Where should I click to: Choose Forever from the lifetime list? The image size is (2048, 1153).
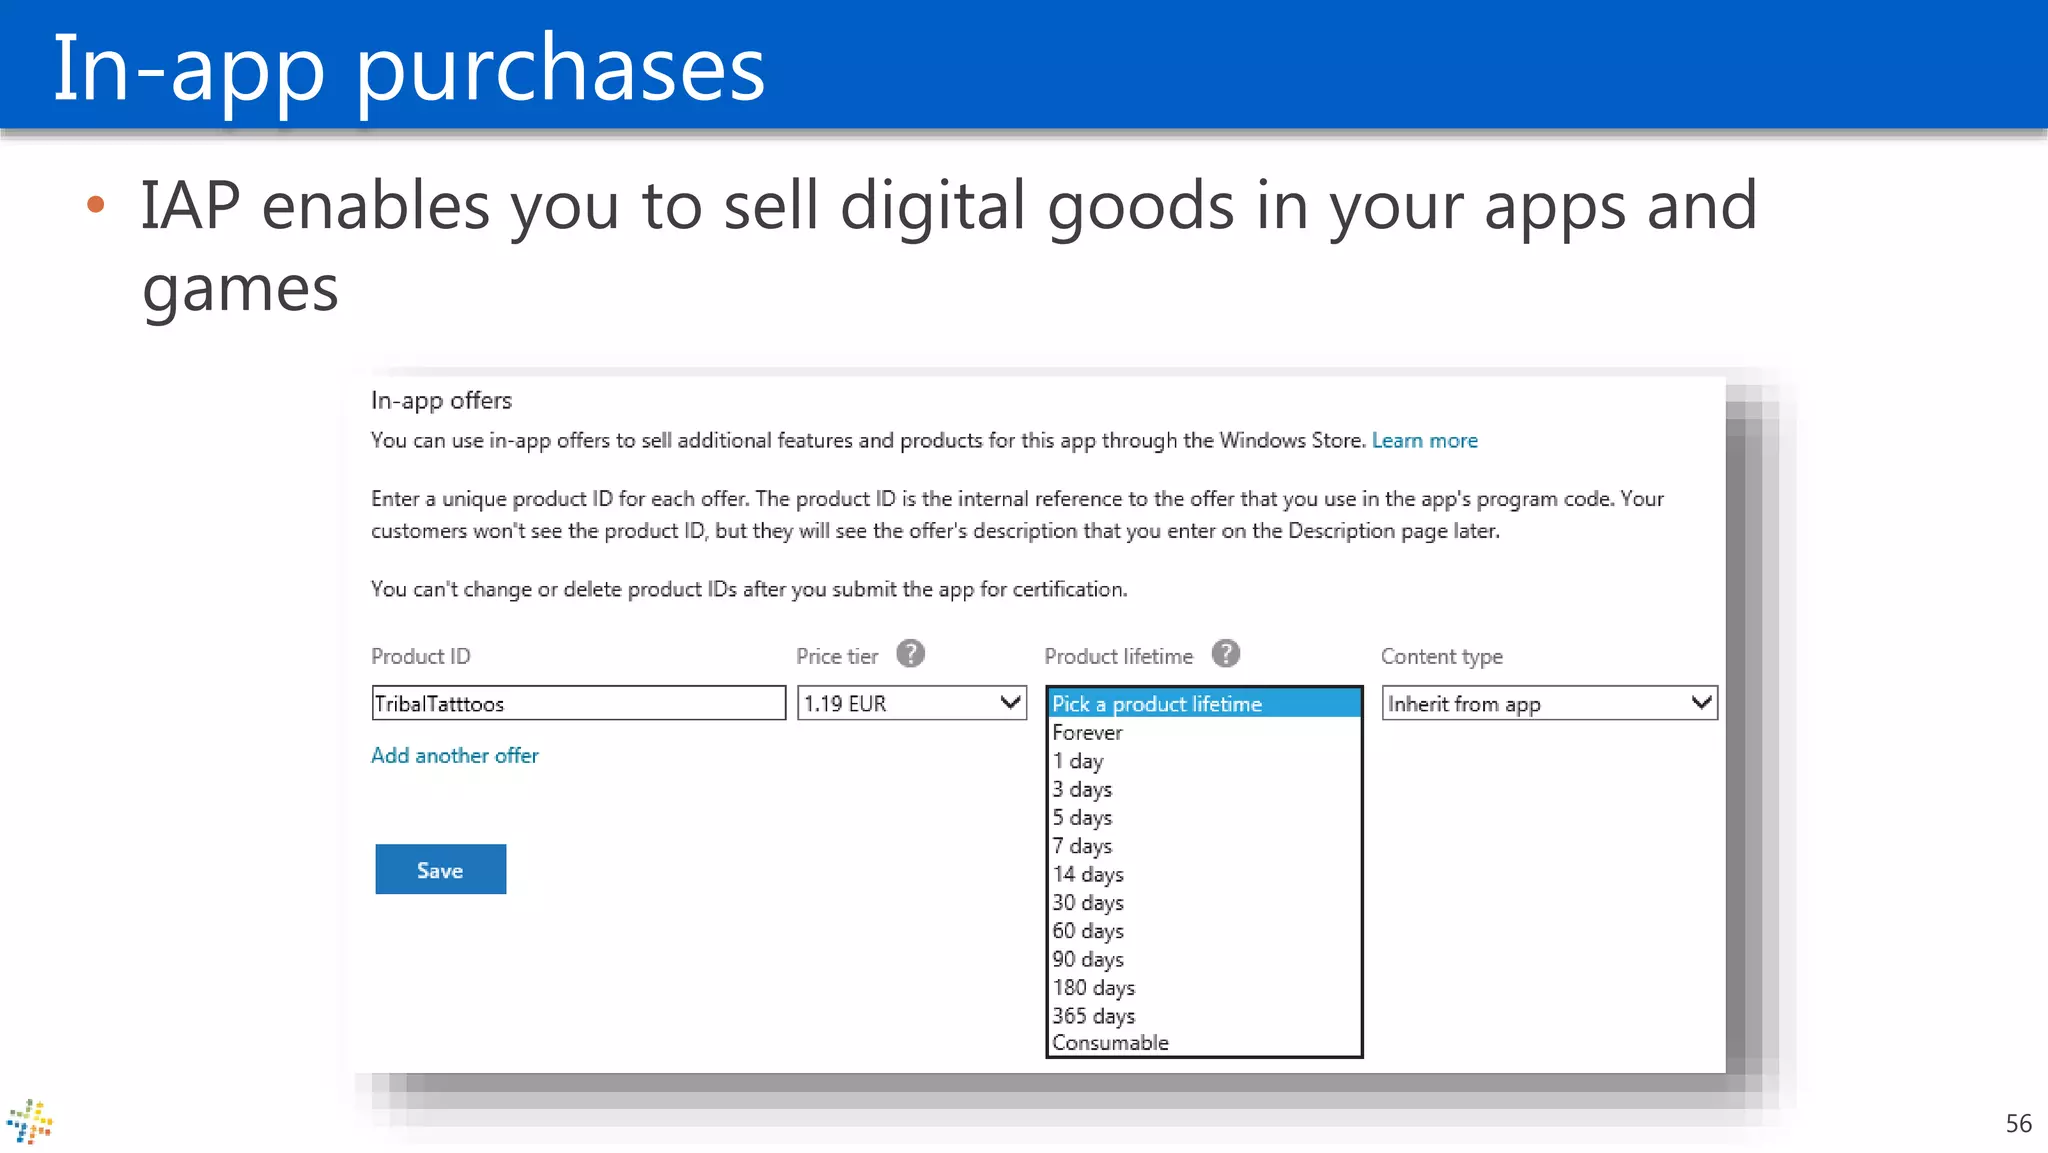[x=1204, y=732]
